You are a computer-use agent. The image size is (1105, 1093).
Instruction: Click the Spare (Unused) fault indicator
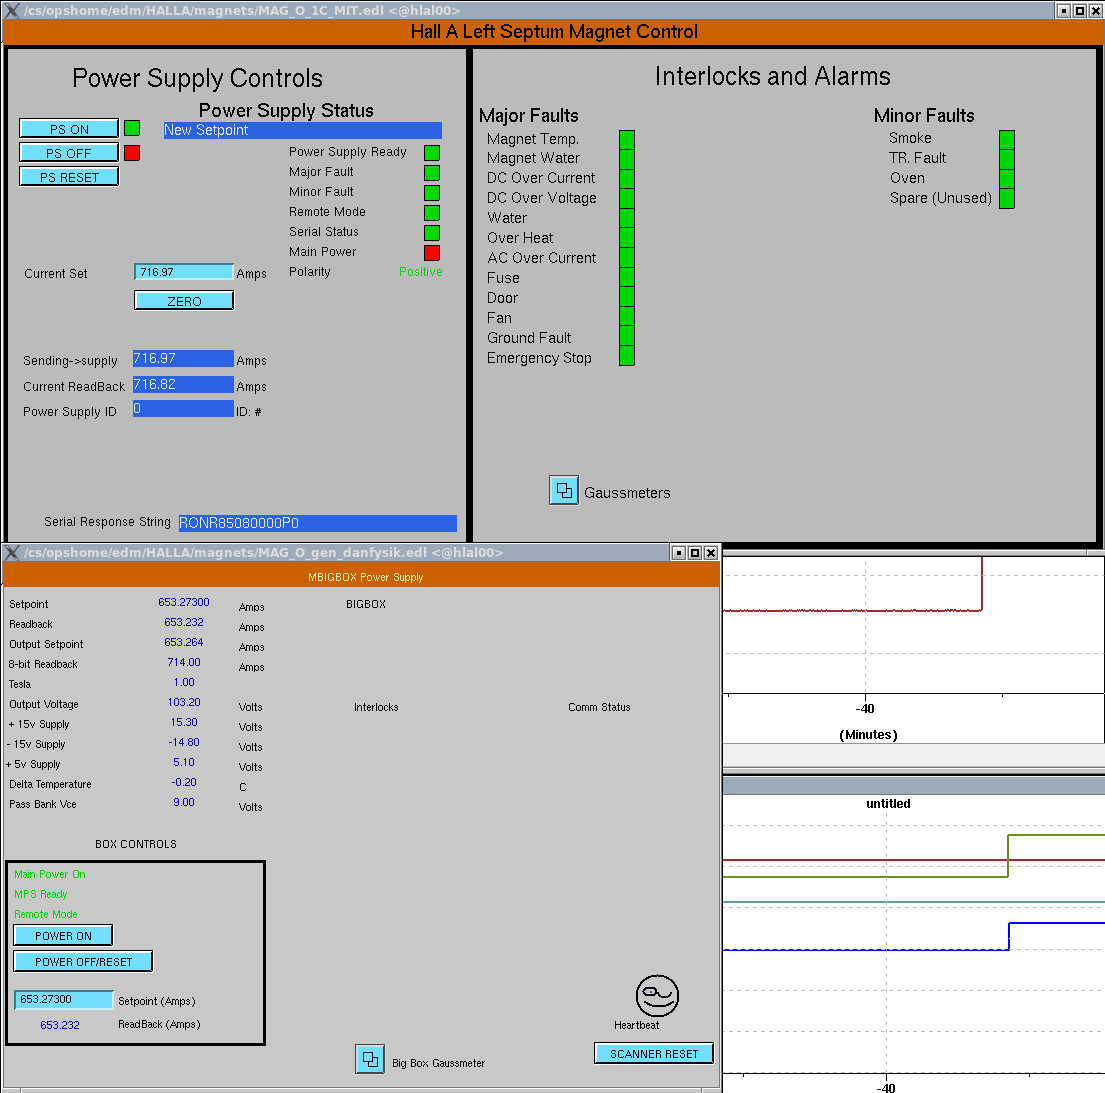click(1007, 198)
